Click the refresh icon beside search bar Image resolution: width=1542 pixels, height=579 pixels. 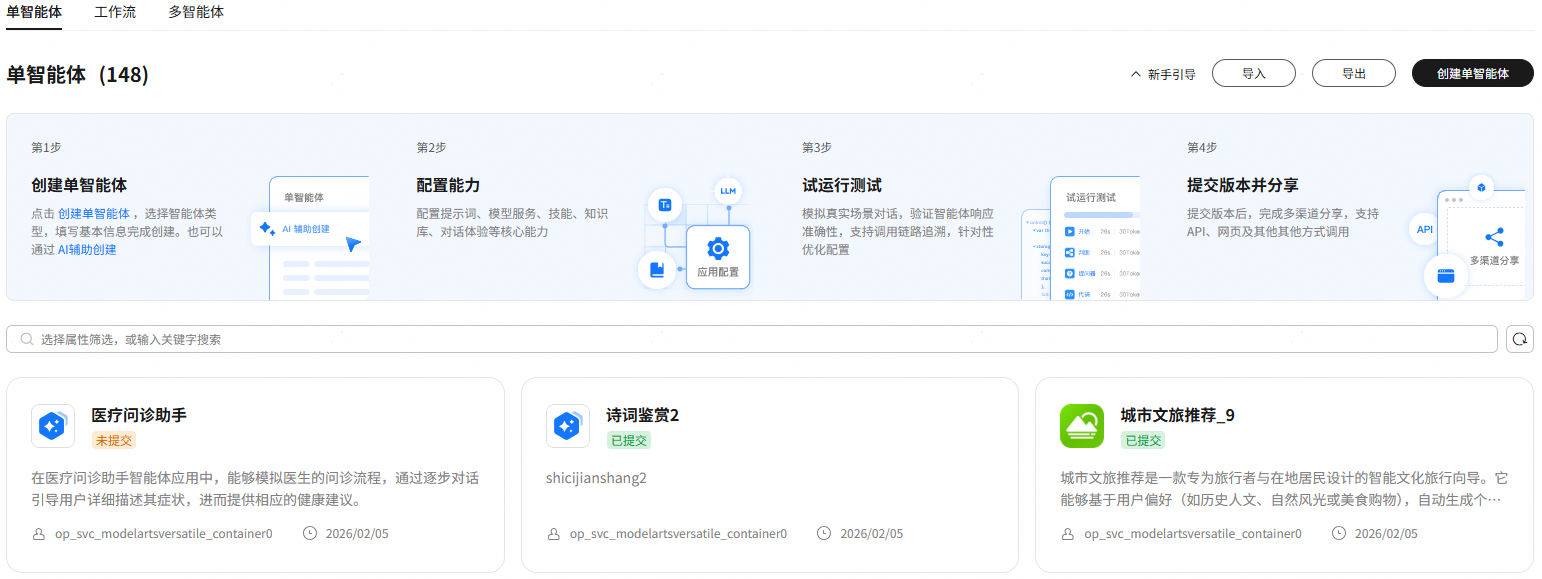[1519, 339]
